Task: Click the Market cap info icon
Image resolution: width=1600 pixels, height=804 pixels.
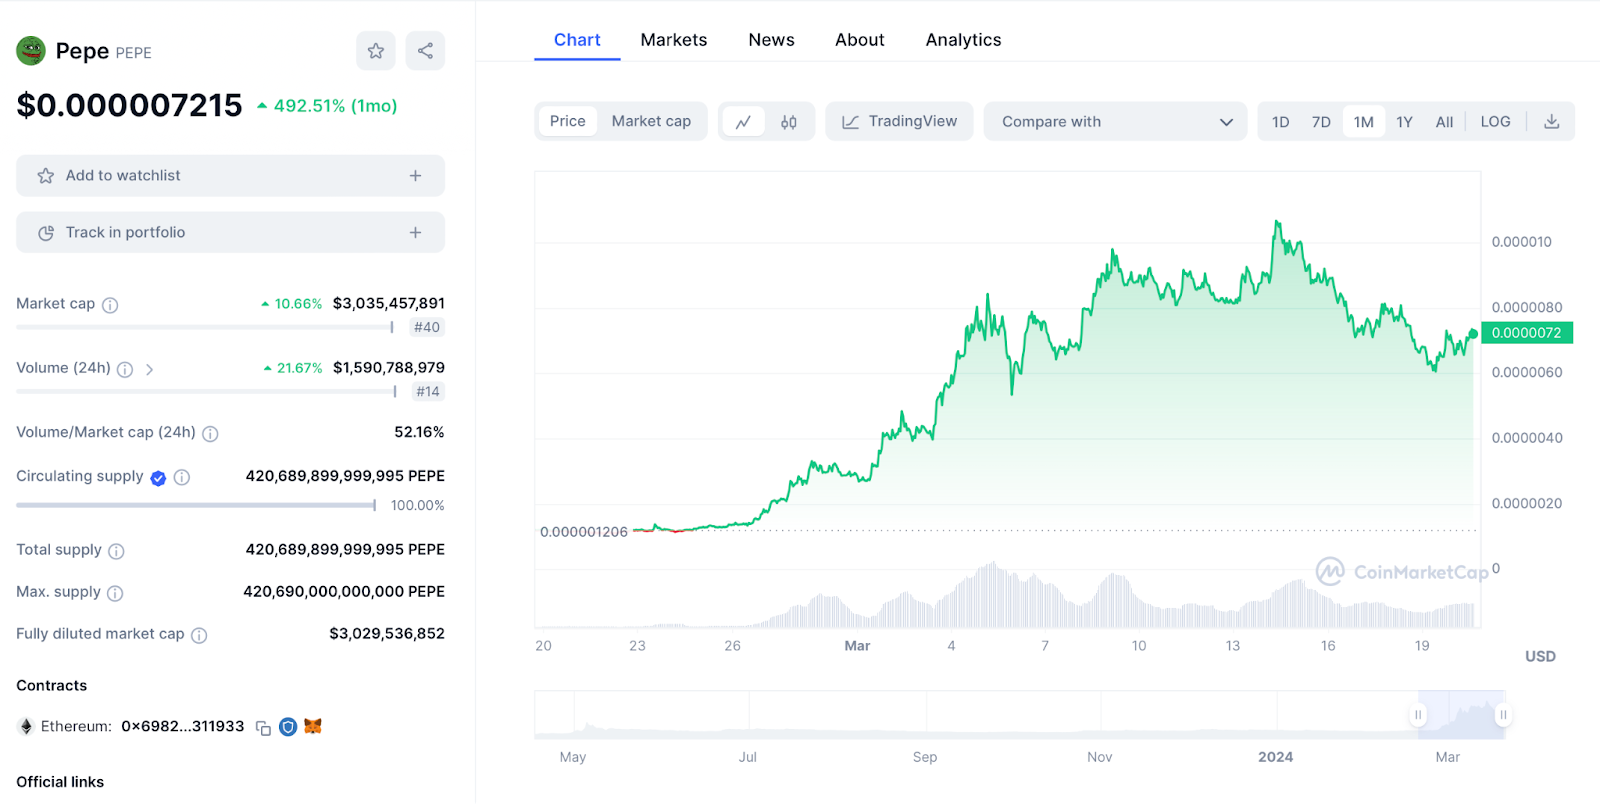Action: 110,305
